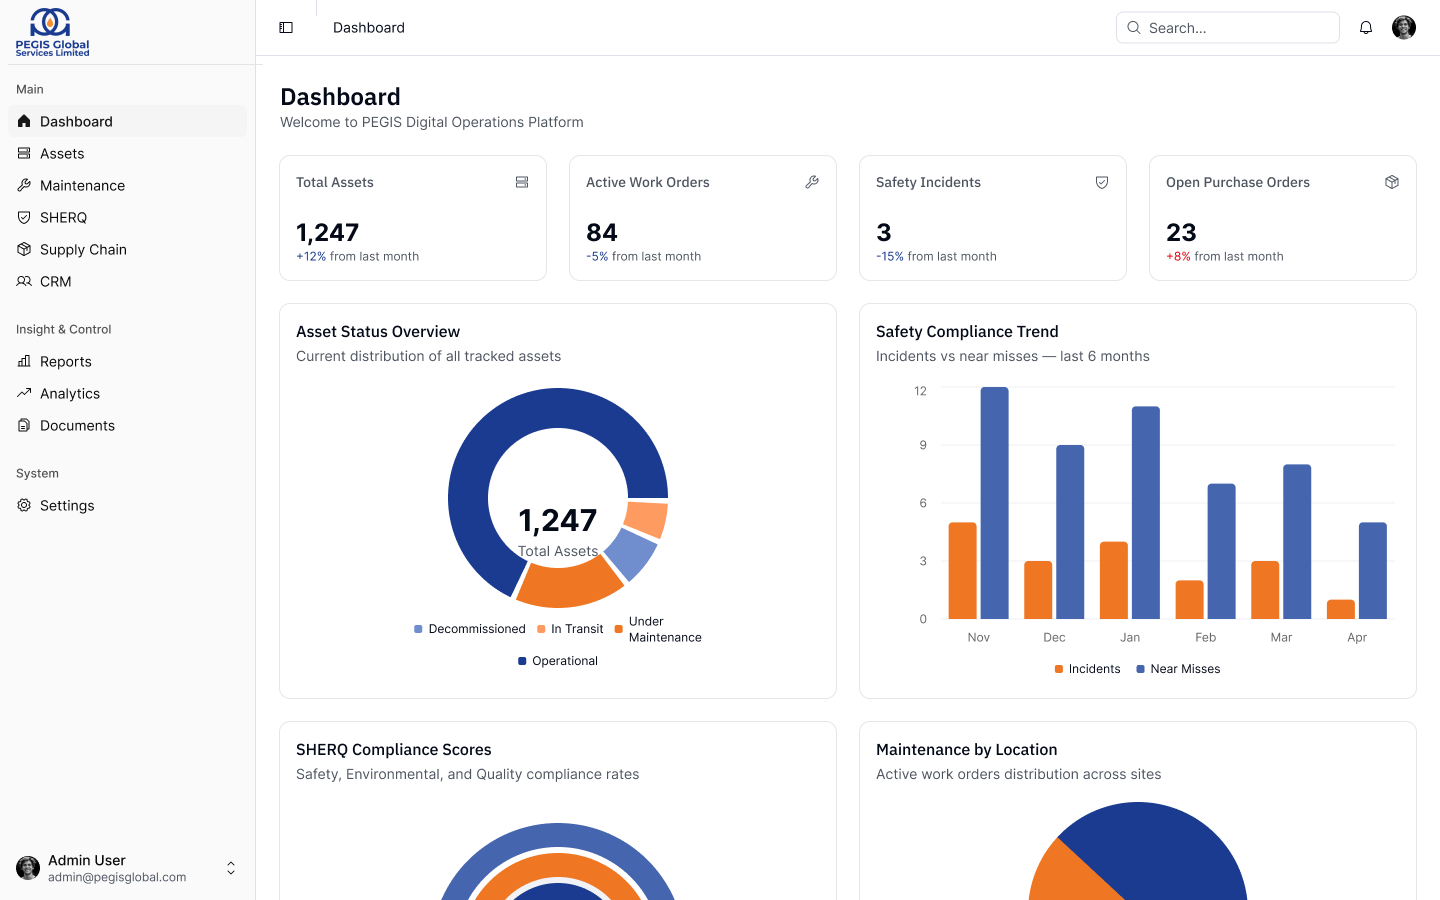Click the Dashboard breadcrumb in top bar
The height and width of the screenshot is (900, 1440).
(x=369, y=28)
